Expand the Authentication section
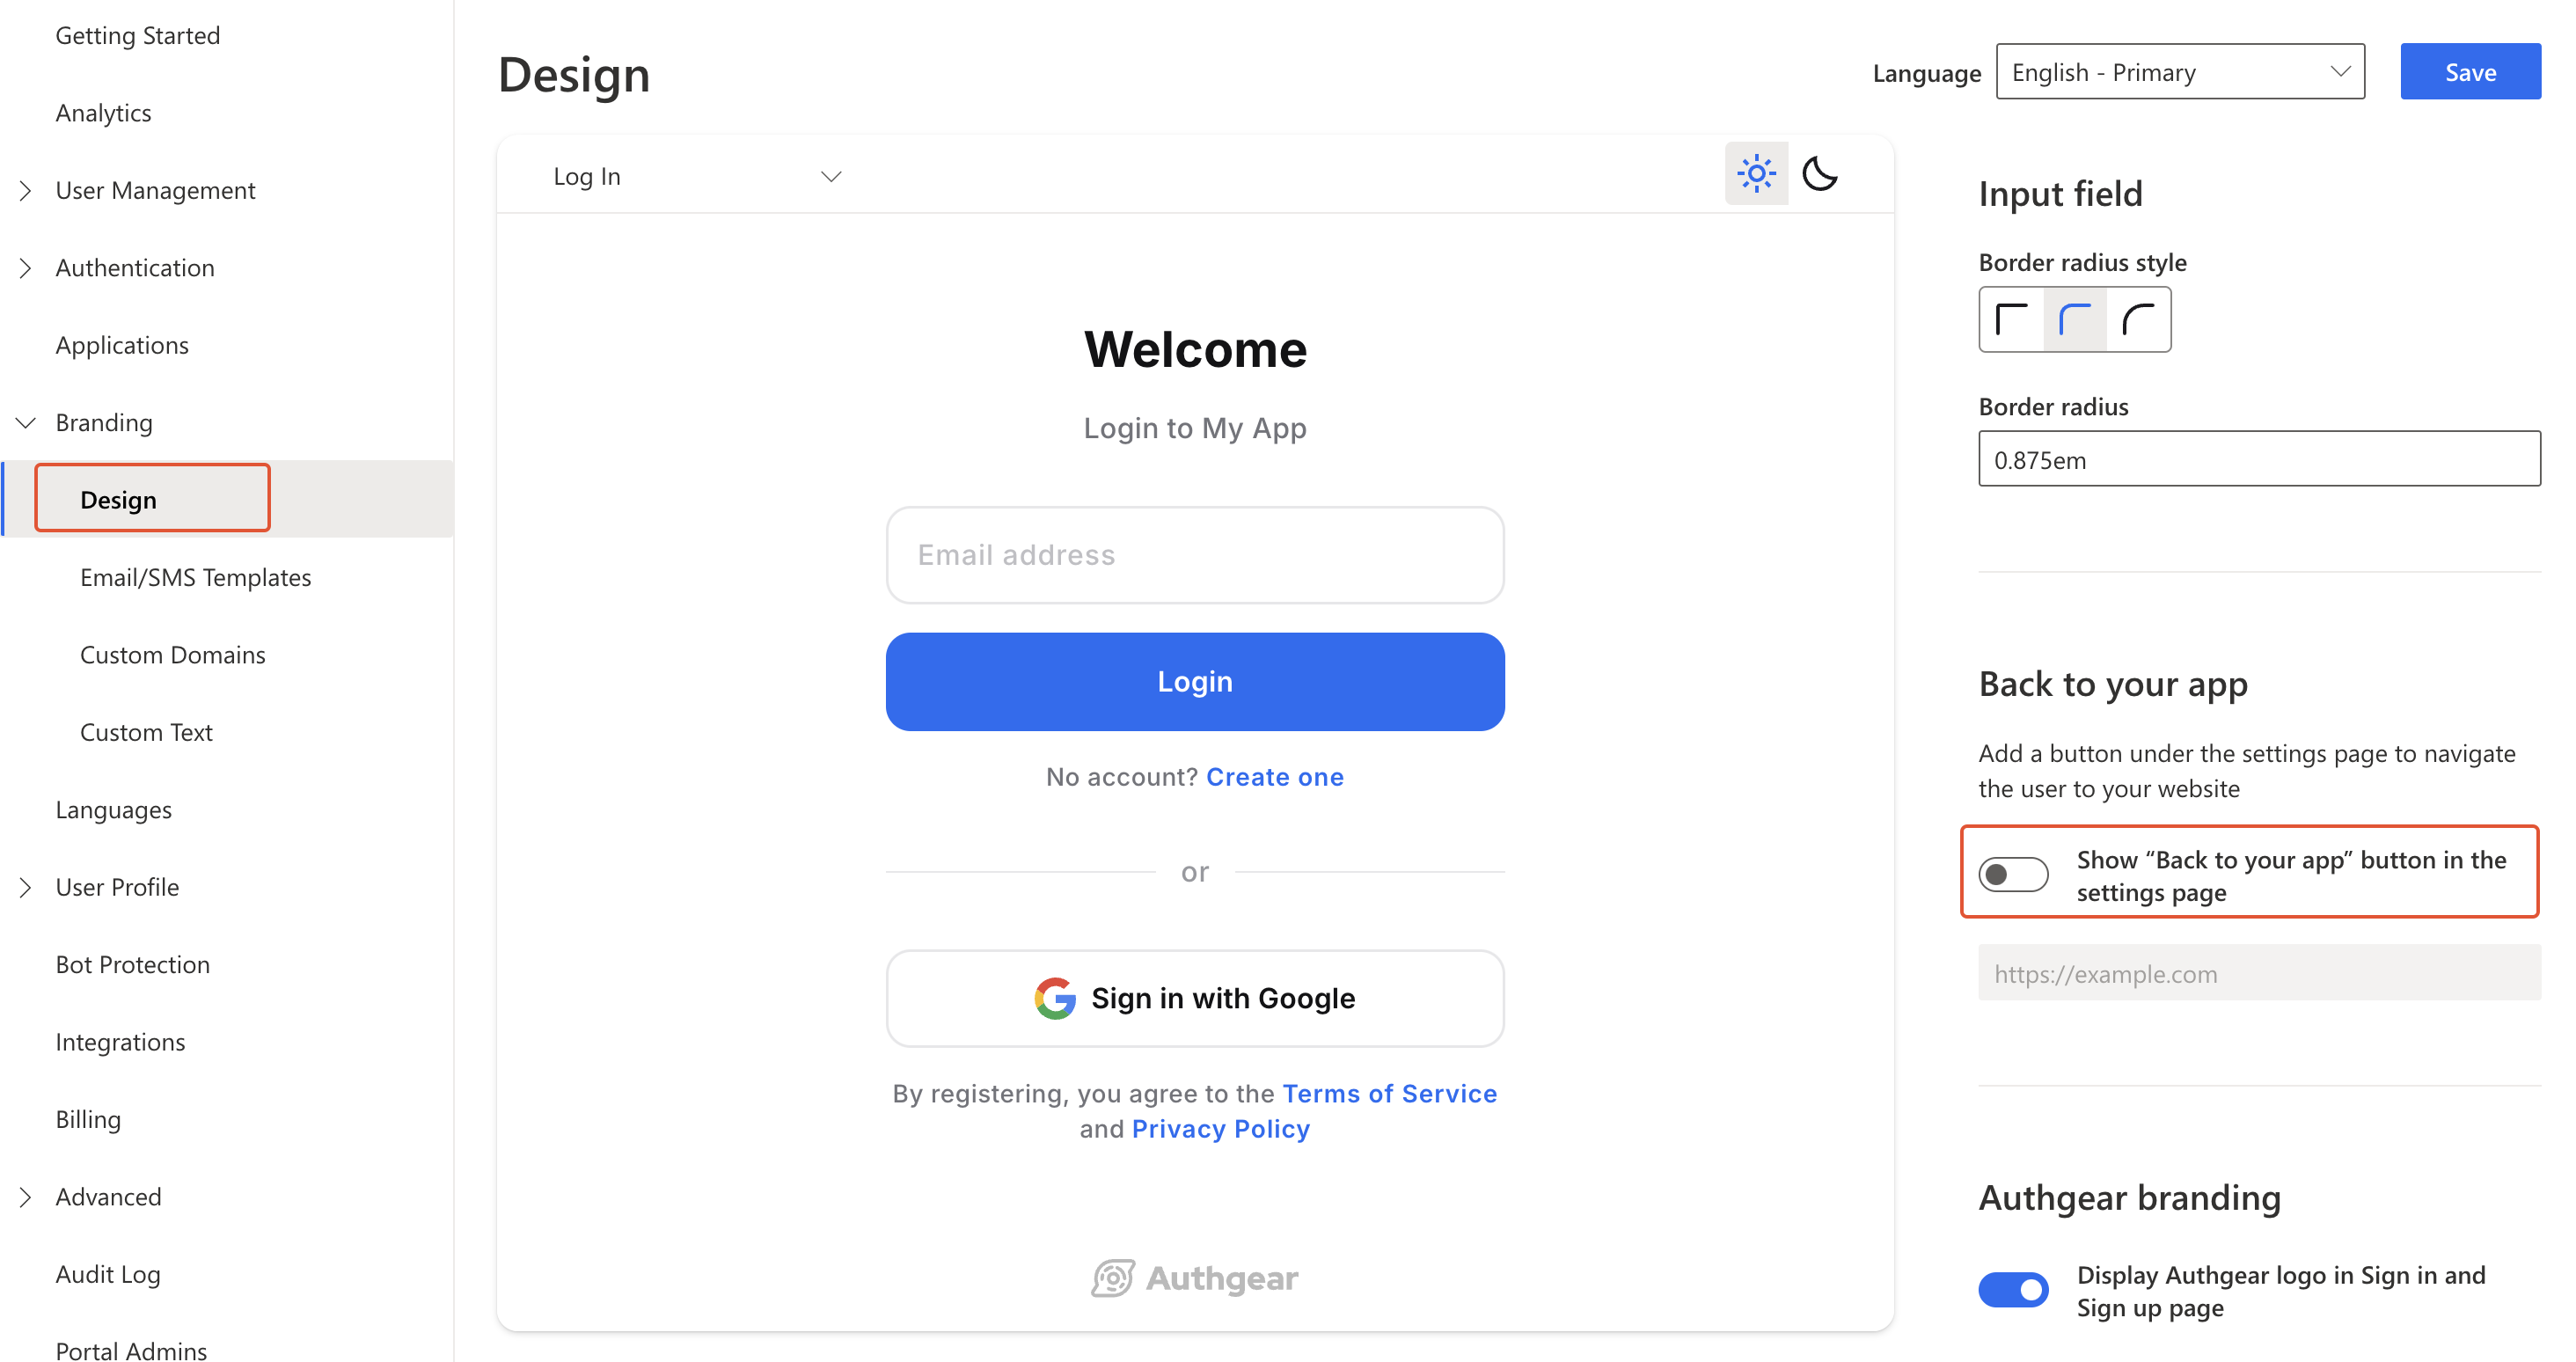The image size is (2576, 1362). coord(26,268)
